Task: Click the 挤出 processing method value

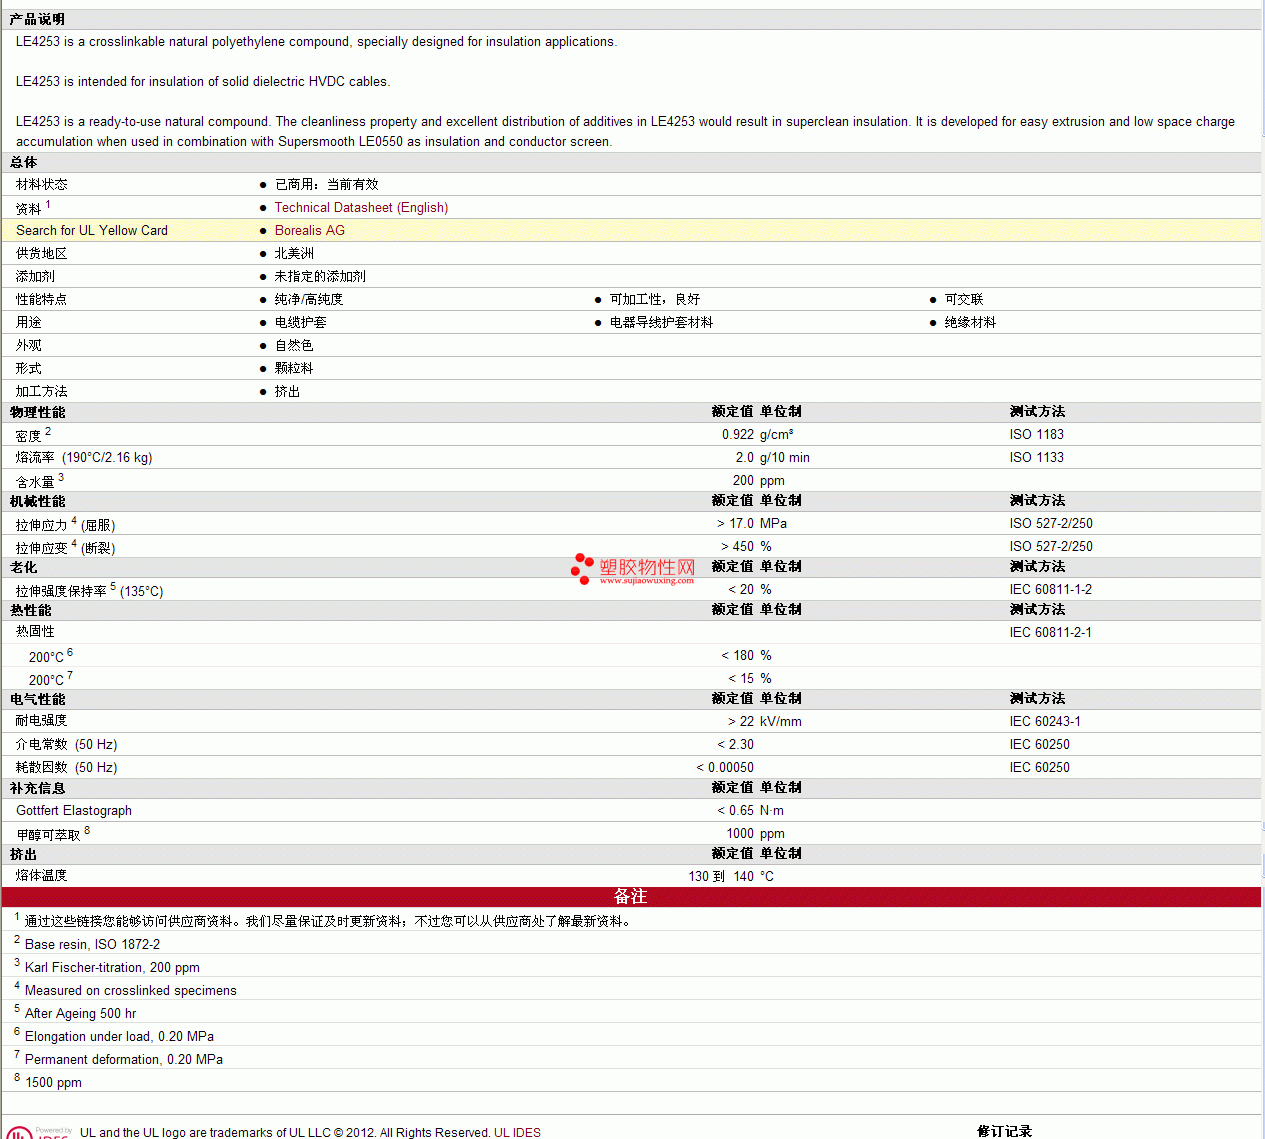Action: (287, 392)
